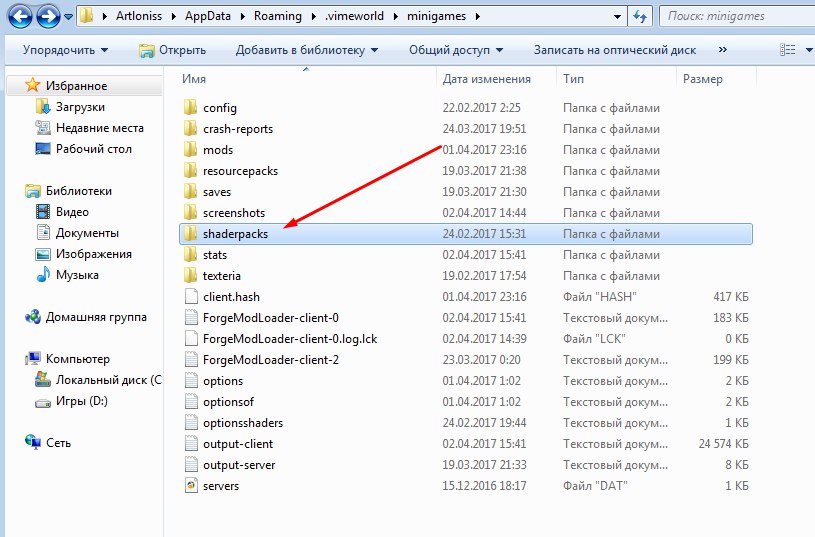The width and height of the screenshot is (815, 537).
Task: Open Рабочий стол from the sidebar
Action: (x=93, y=149)
